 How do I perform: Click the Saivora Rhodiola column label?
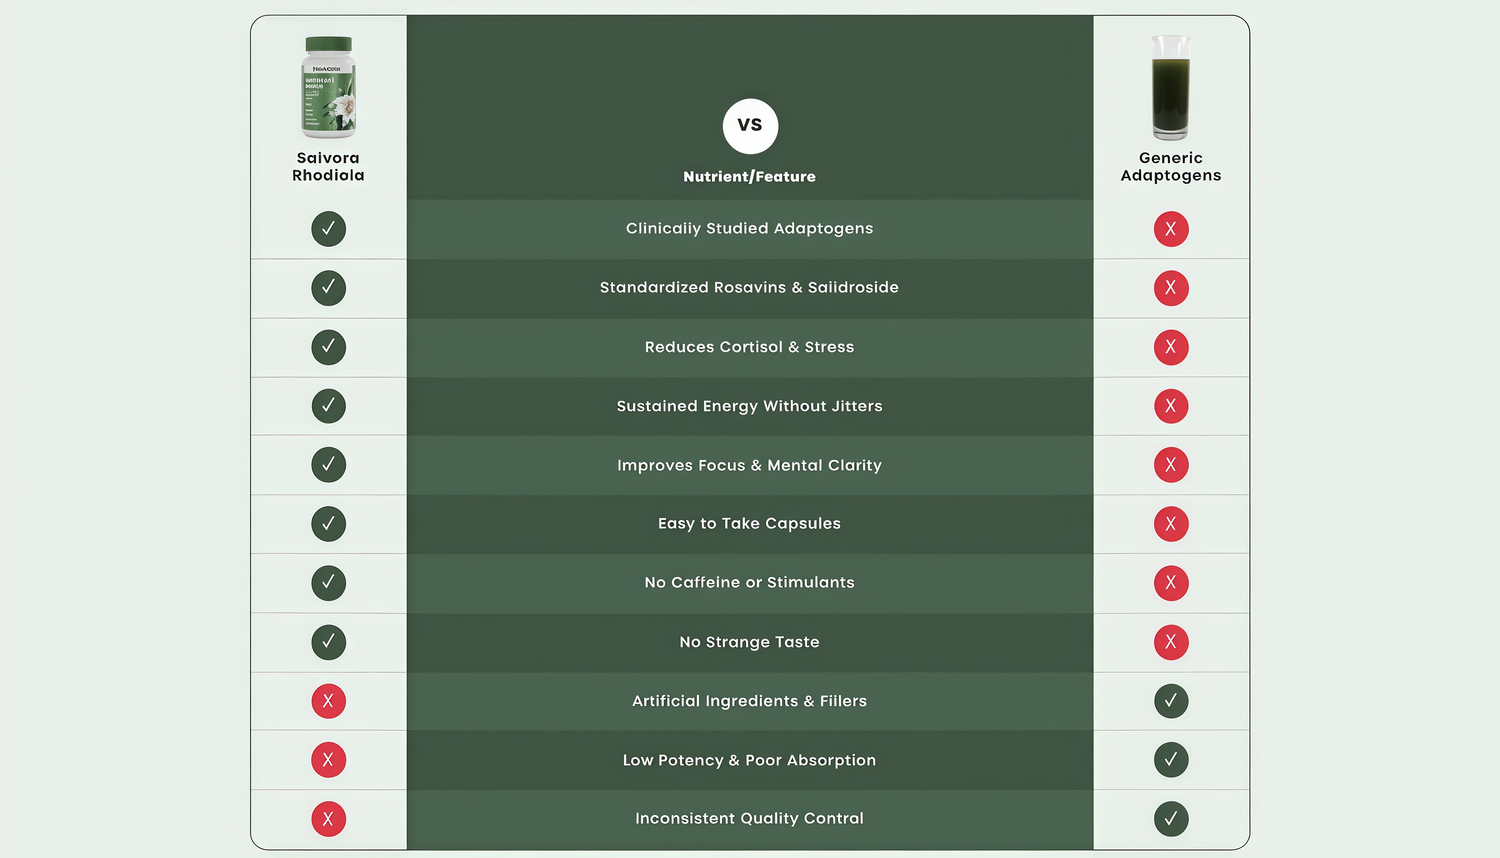[328, 166]
